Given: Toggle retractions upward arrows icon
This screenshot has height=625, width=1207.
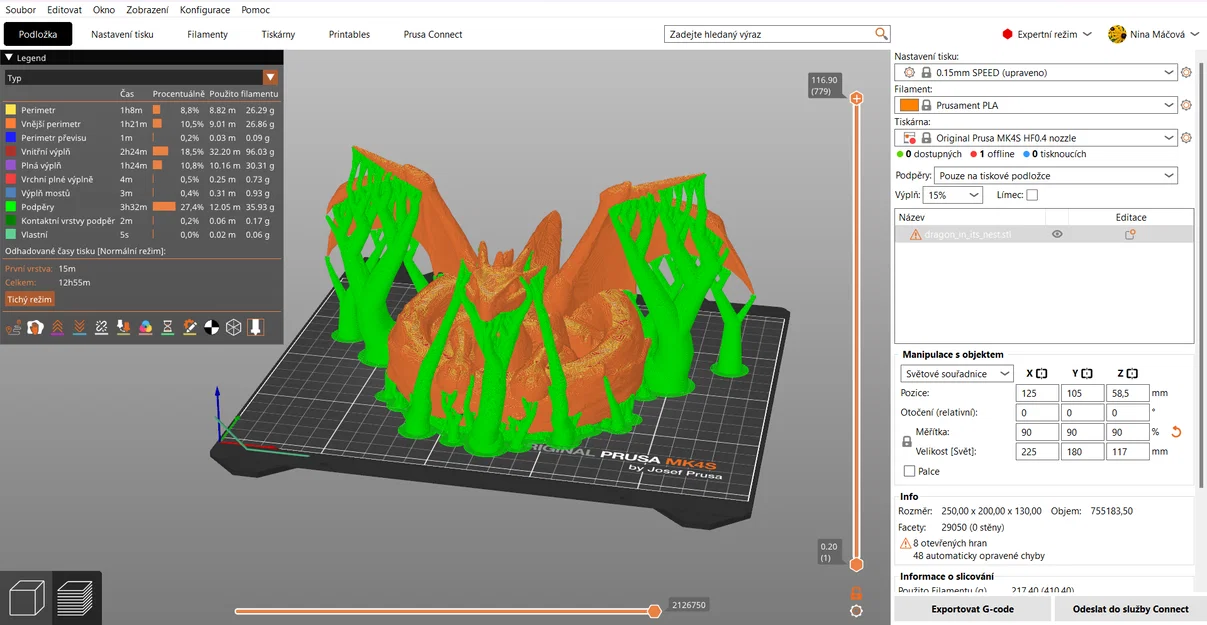Looking at the screenshot, I should click(57, 327).
